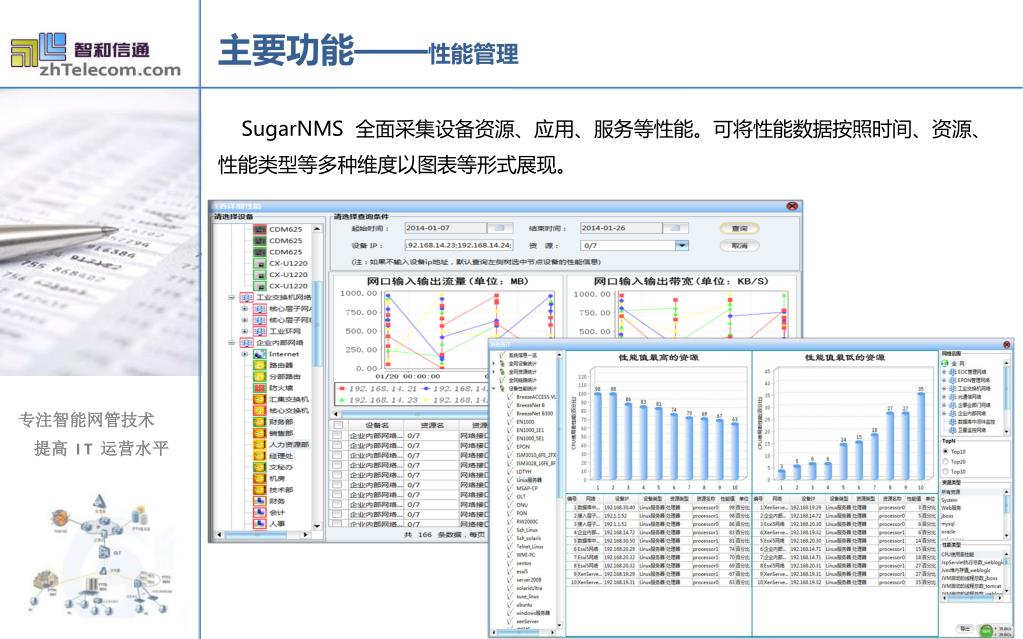This screenshot has height=639, width=1023.
Task: Expand the Internet tree node
Action: [245, 354]
